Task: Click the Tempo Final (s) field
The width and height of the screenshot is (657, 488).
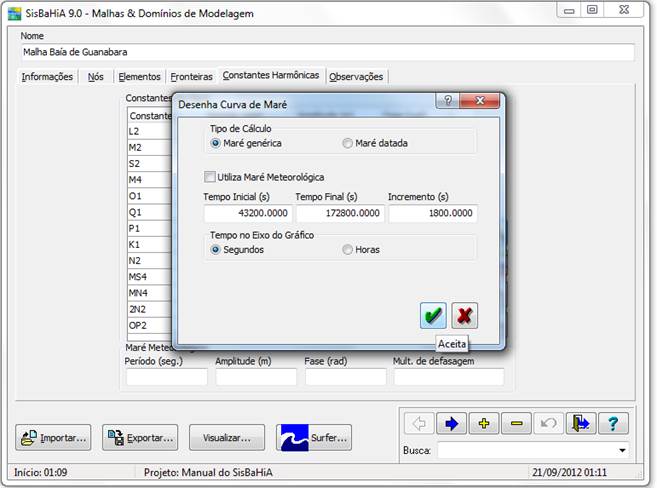Action: [x=340, y=213]
